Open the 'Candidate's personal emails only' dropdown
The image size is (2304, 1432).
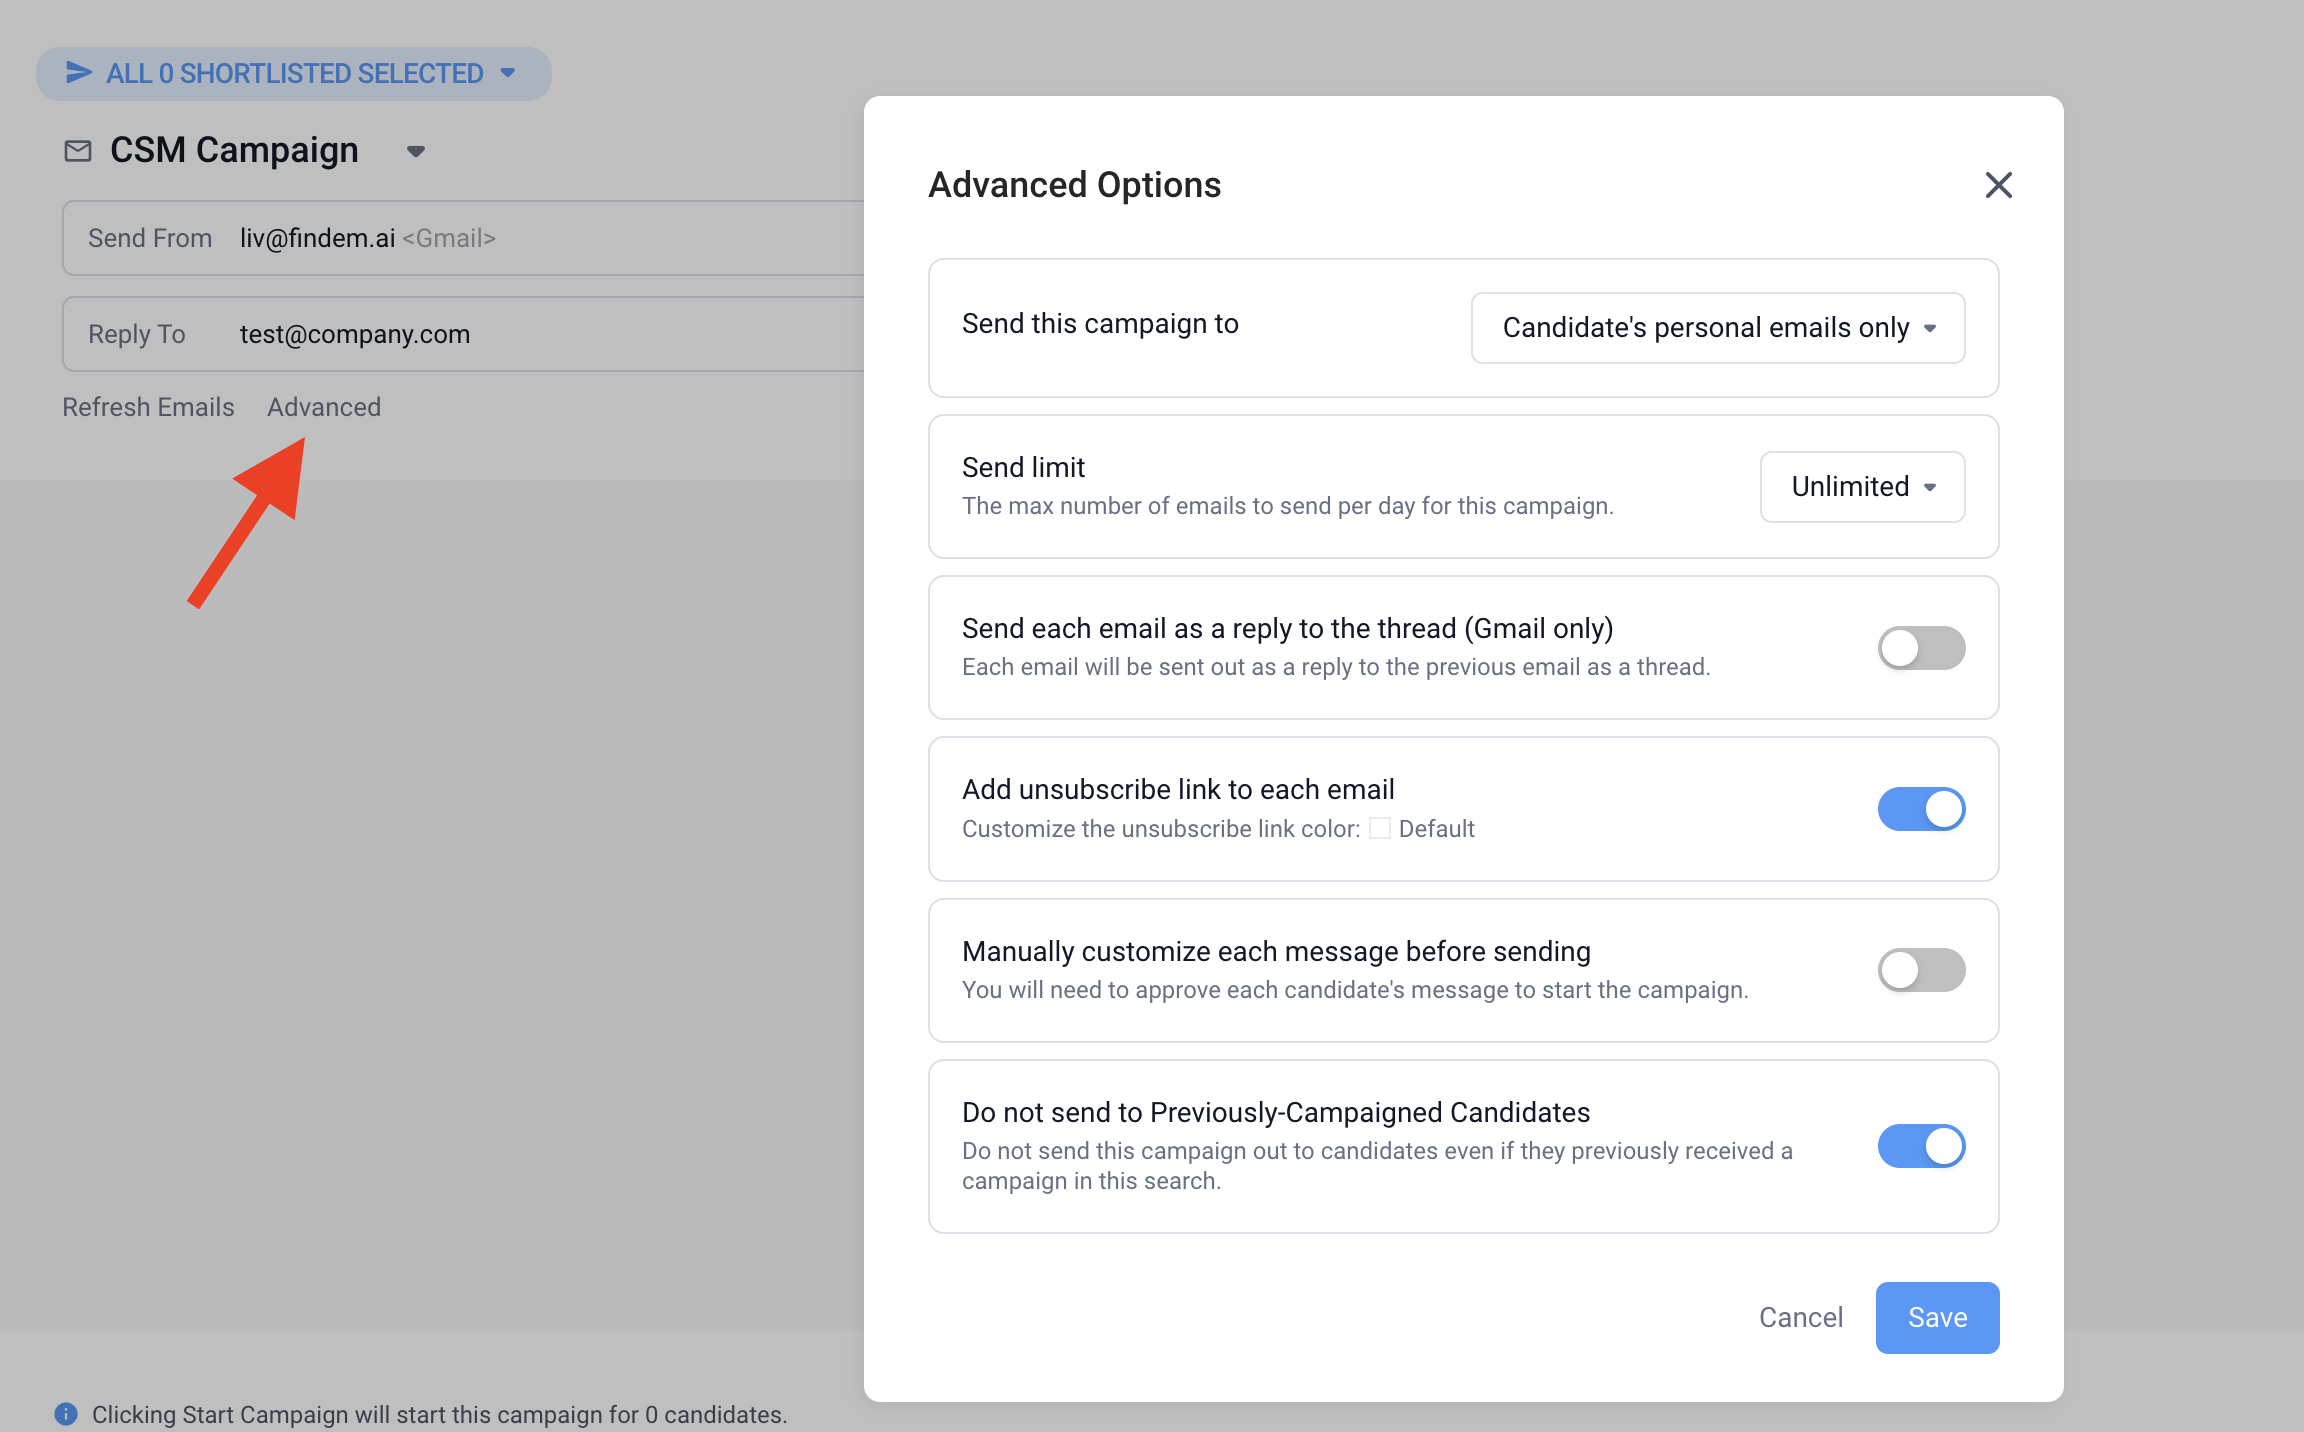(x=1718, y=328)
